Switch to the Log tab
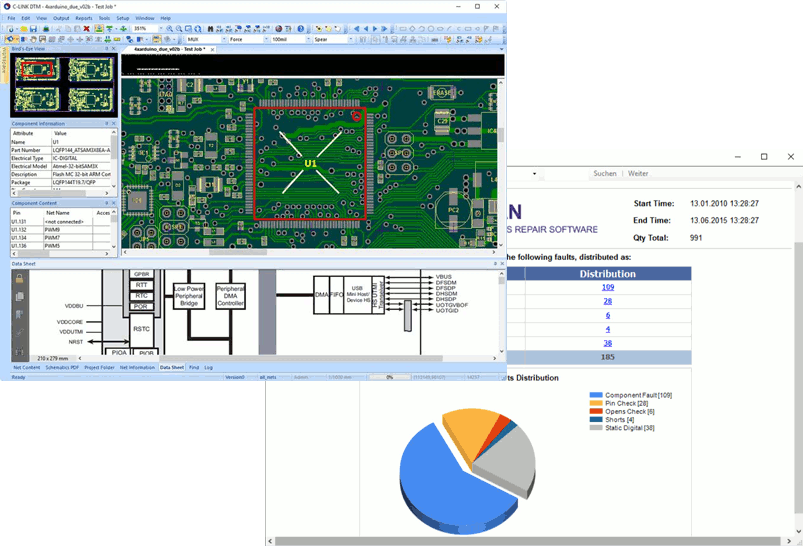Image resolution: width=803 pixels, height=546 pixels. (208, 367)
